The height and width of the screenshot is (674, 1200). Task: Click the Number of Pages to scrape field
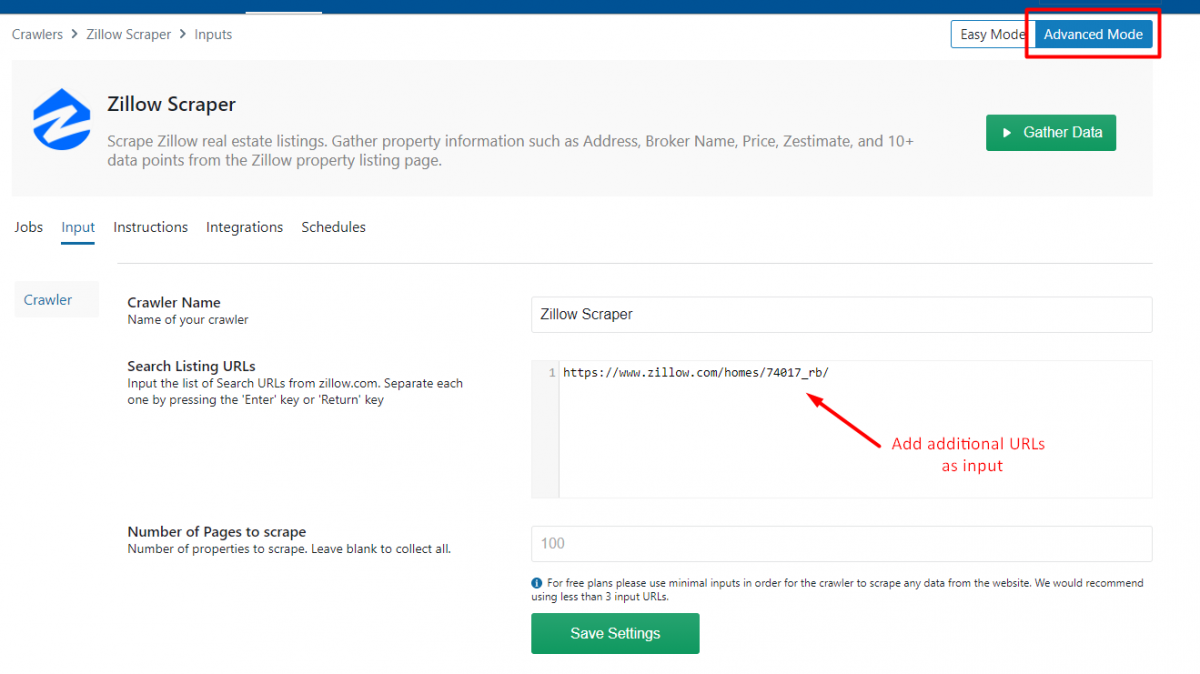(x=840, y=543)
